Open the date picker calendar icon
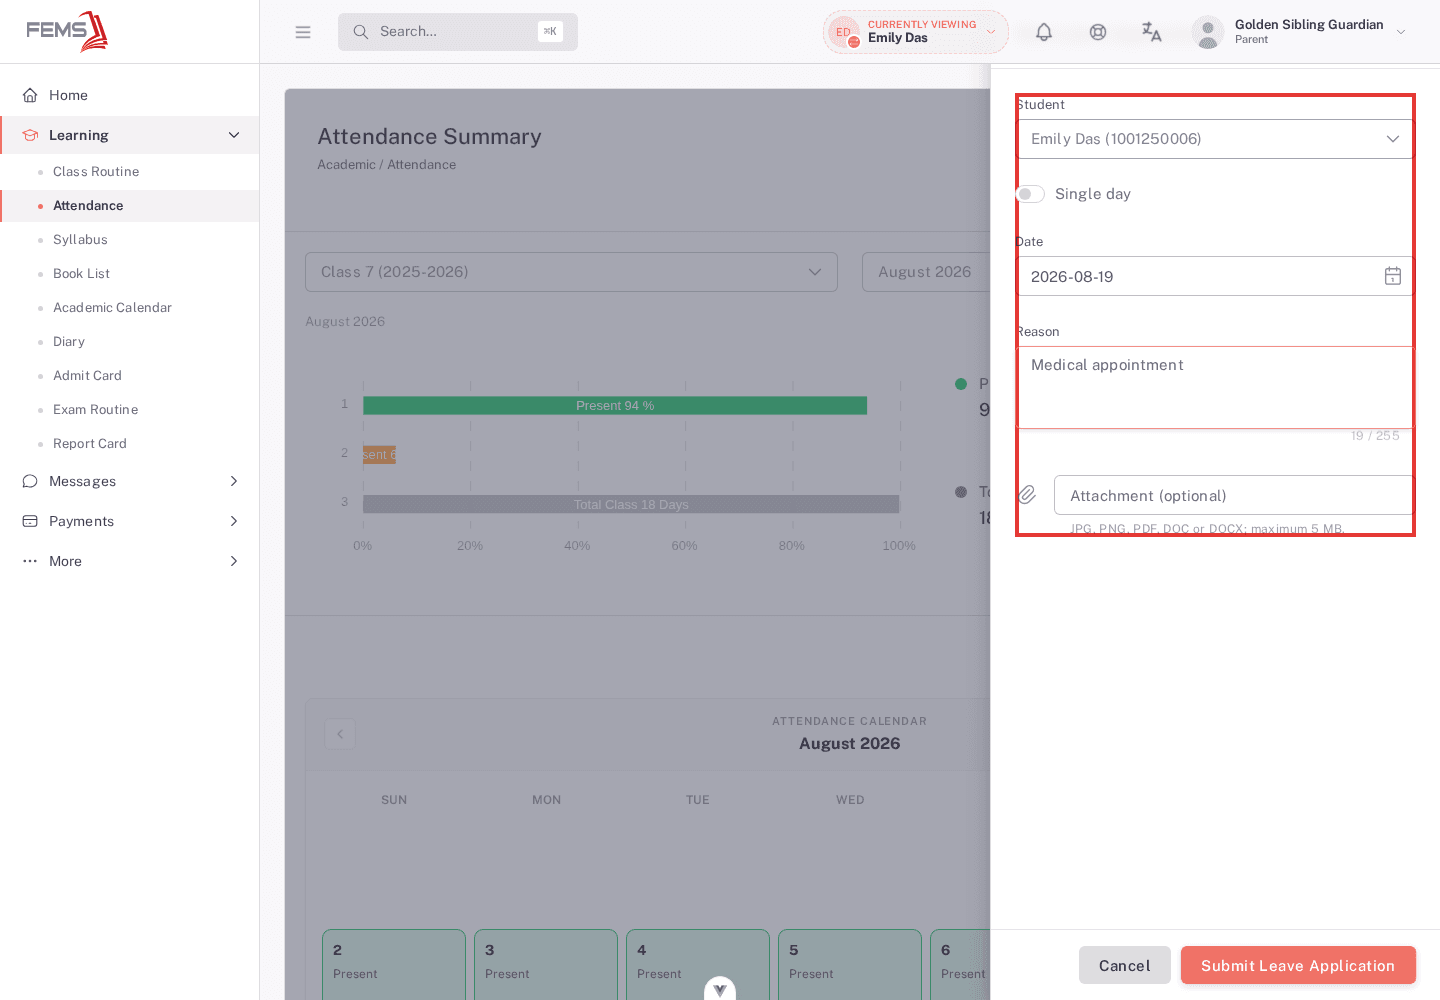 (1393, 276)
